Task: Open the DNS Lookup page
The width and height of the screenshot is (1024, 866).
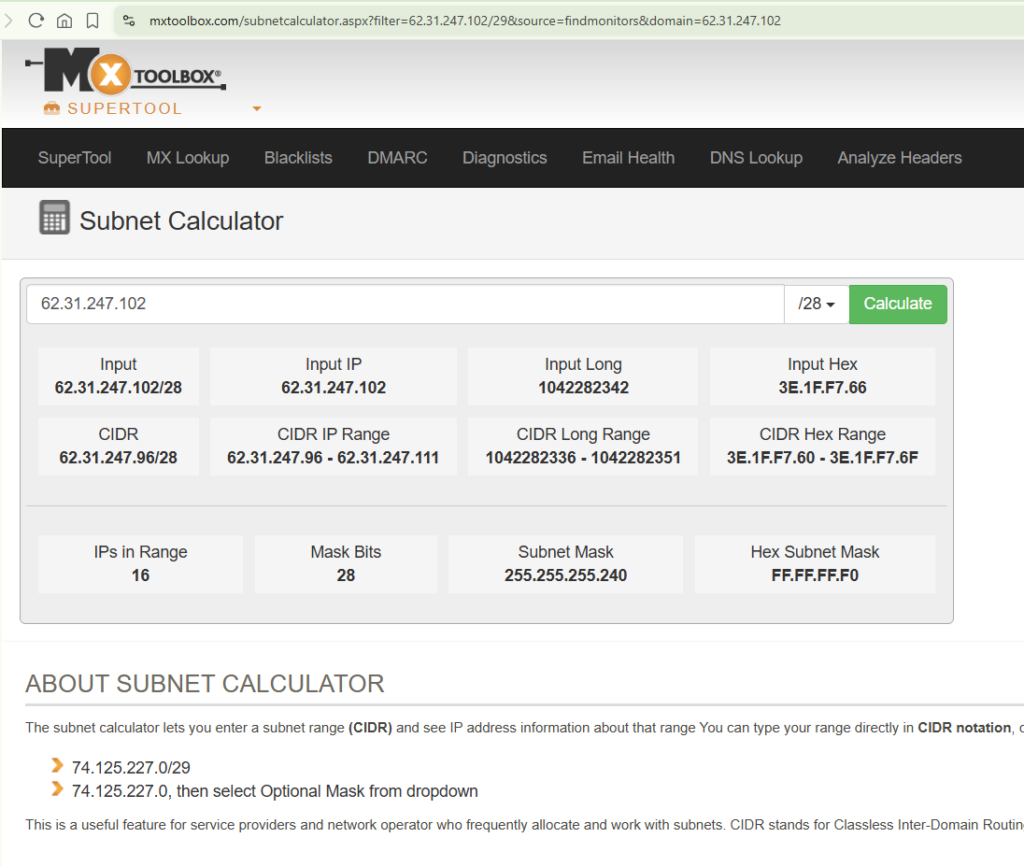Action: pos(756,158)
